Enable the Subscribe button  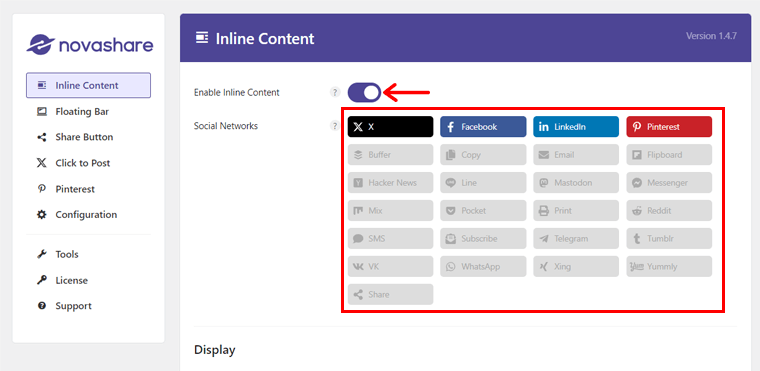coord(483,239)
